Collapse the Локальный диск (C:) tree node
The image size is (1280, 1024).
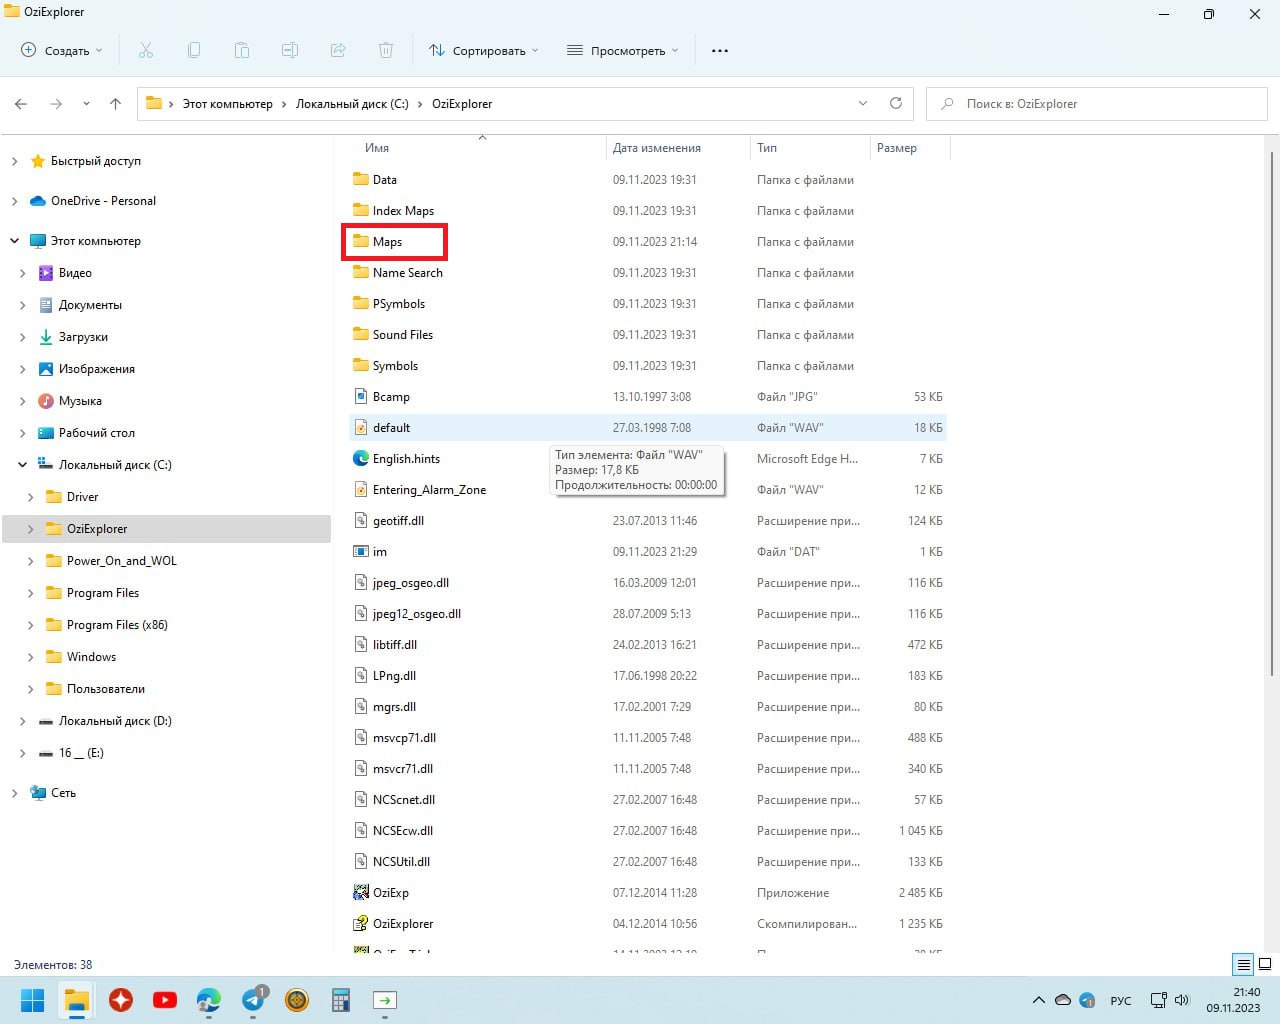click(22, 465)
